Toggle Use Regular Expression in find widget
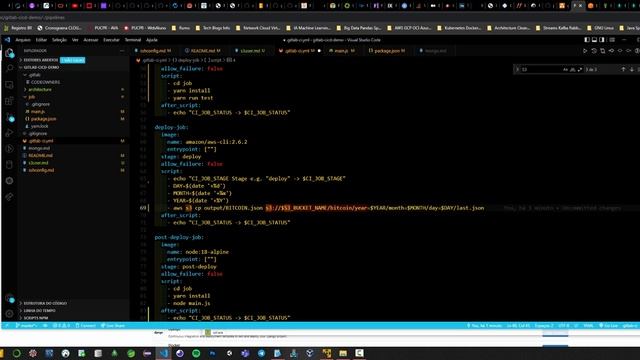640x360 pixels. (580, 69)
